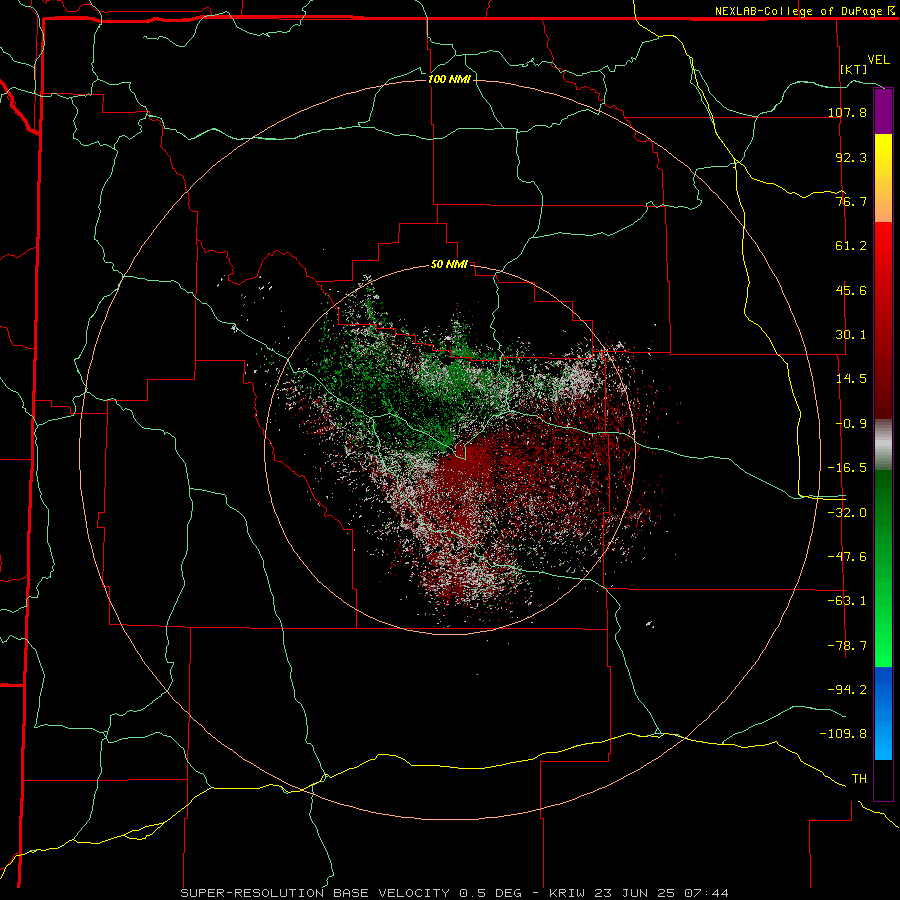The image size is (900, 900).
Task: Click the 14.5 velocity scale value
Action: tap(851, 379)
